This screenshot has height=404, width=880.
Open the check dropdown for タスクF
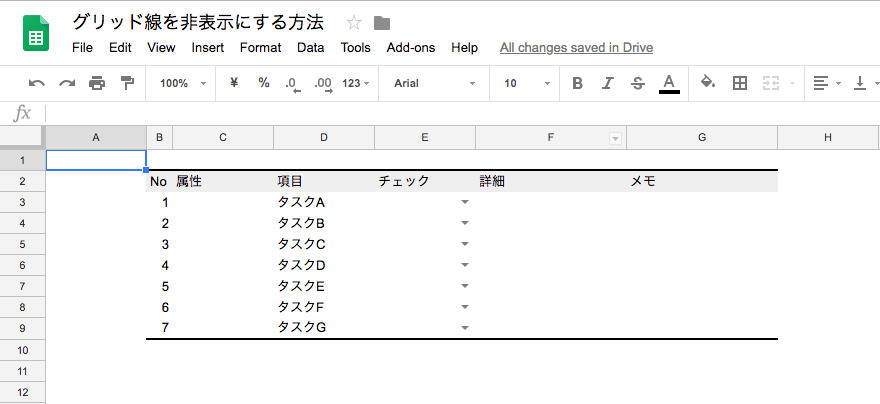click(x=465, y=307)
